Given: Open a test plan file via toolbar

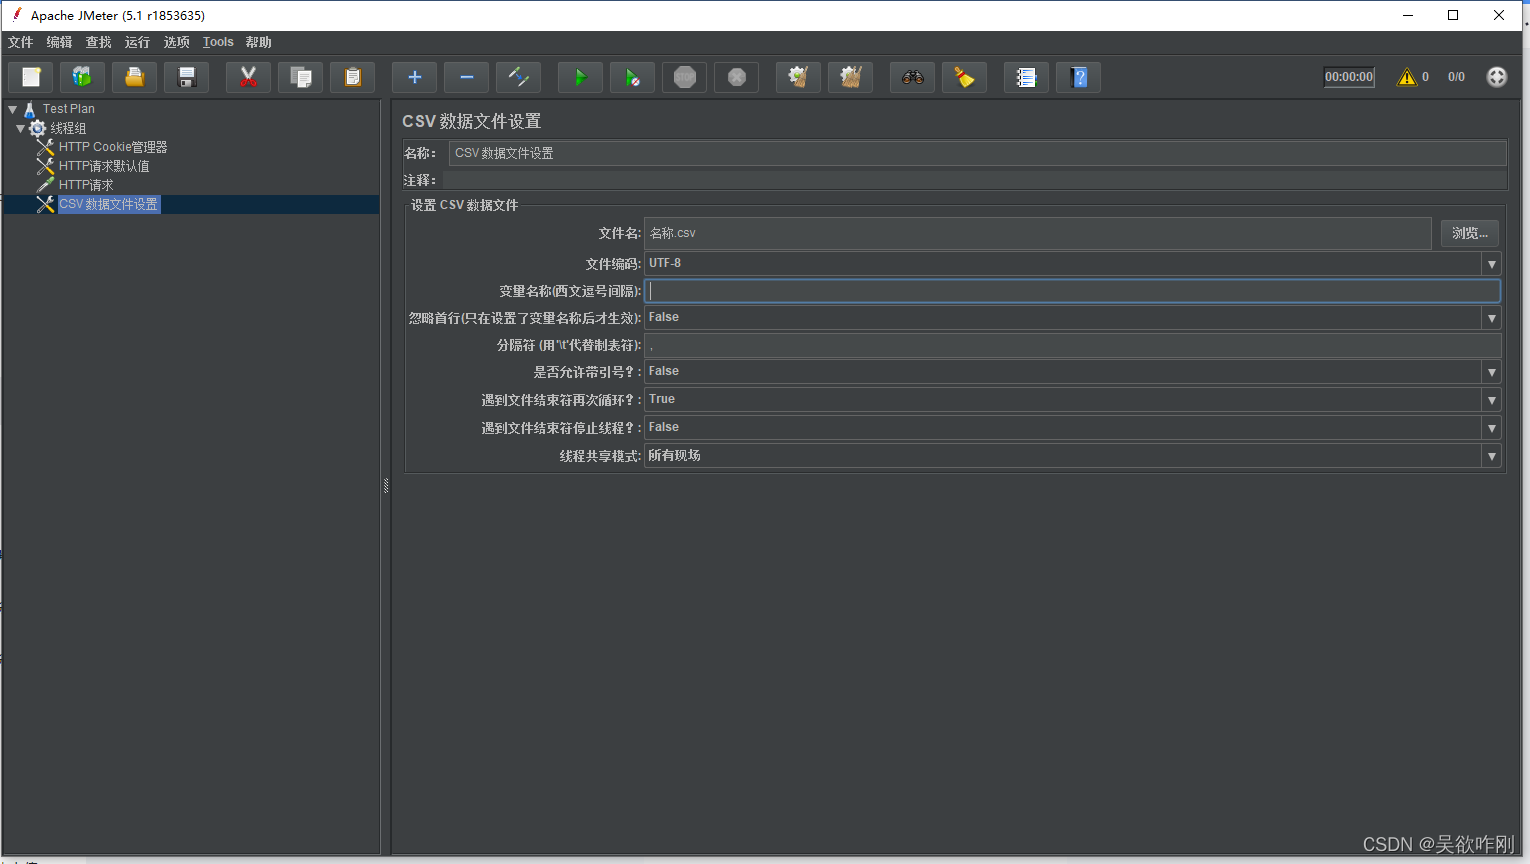Looking at the screenshot, I should coord(134,77).
